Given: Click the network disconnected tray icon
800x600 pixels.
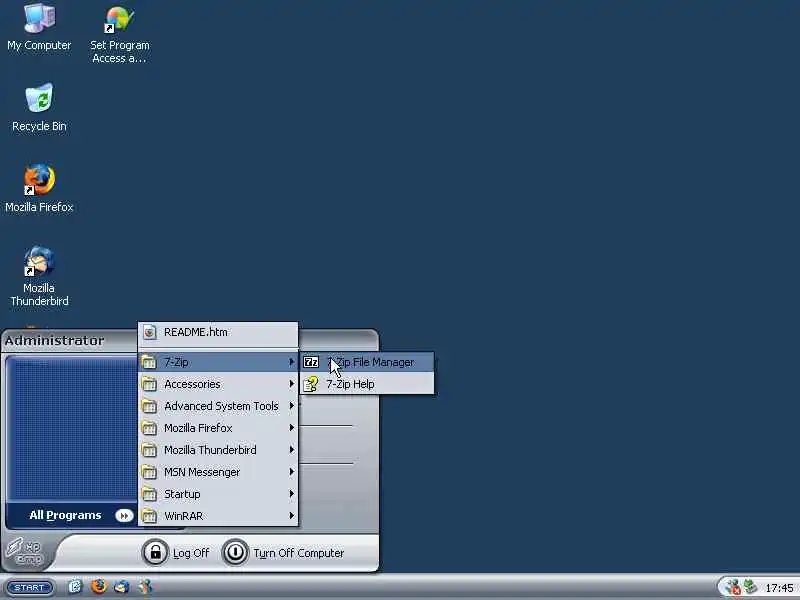Looking at the screenshot, I should 733,587.
